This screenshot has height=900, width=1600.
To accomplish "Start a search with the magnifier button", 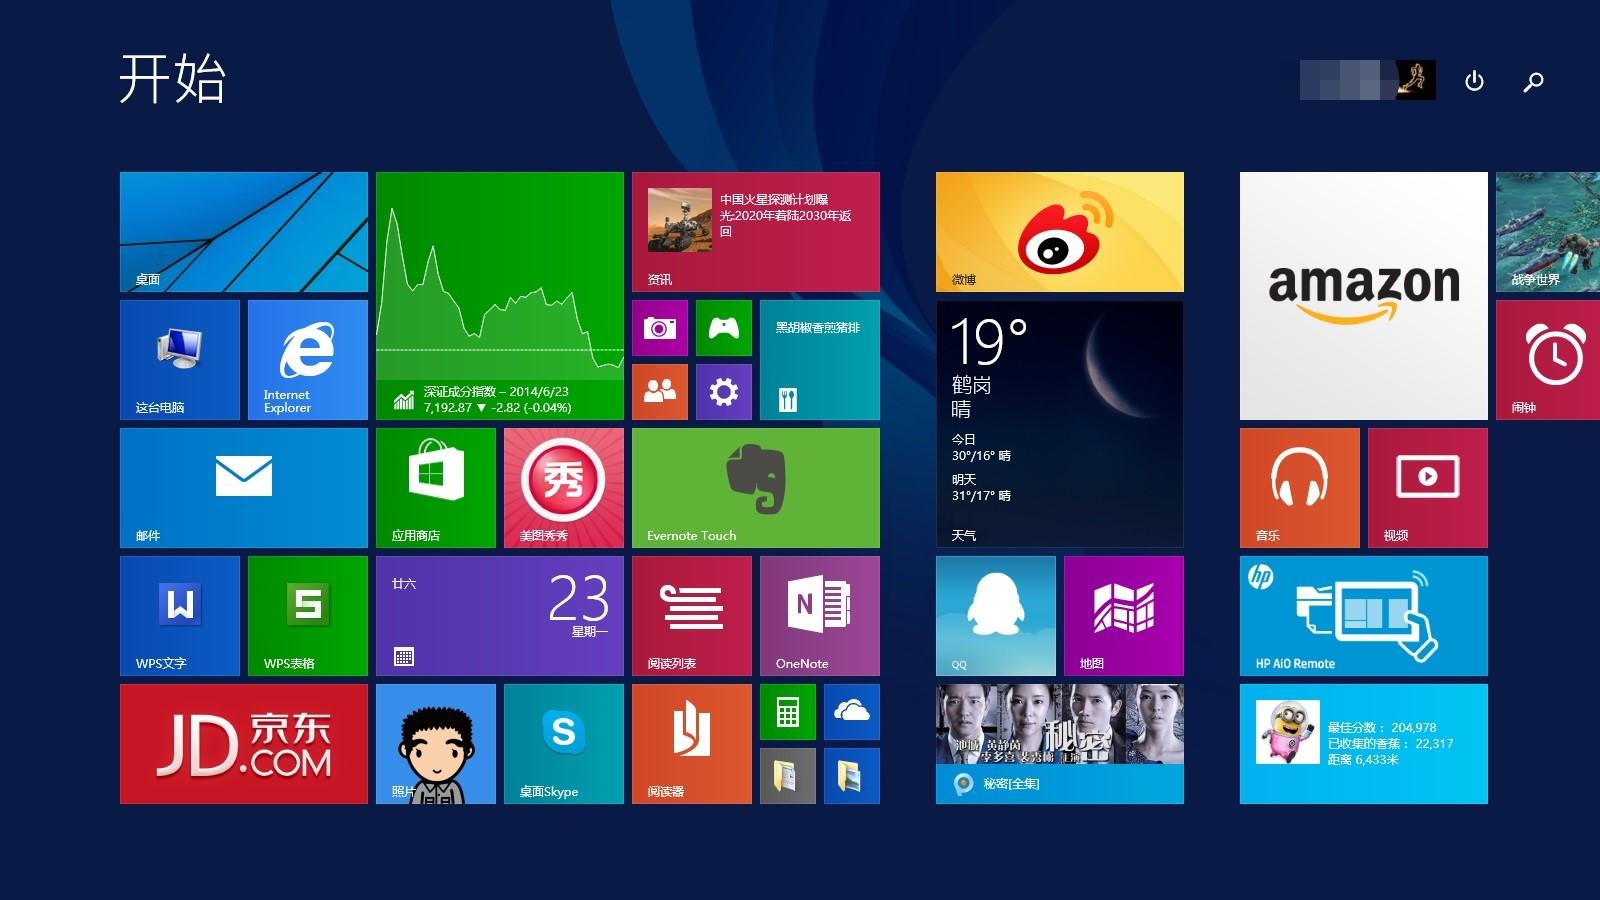I will coord(1533,82).
